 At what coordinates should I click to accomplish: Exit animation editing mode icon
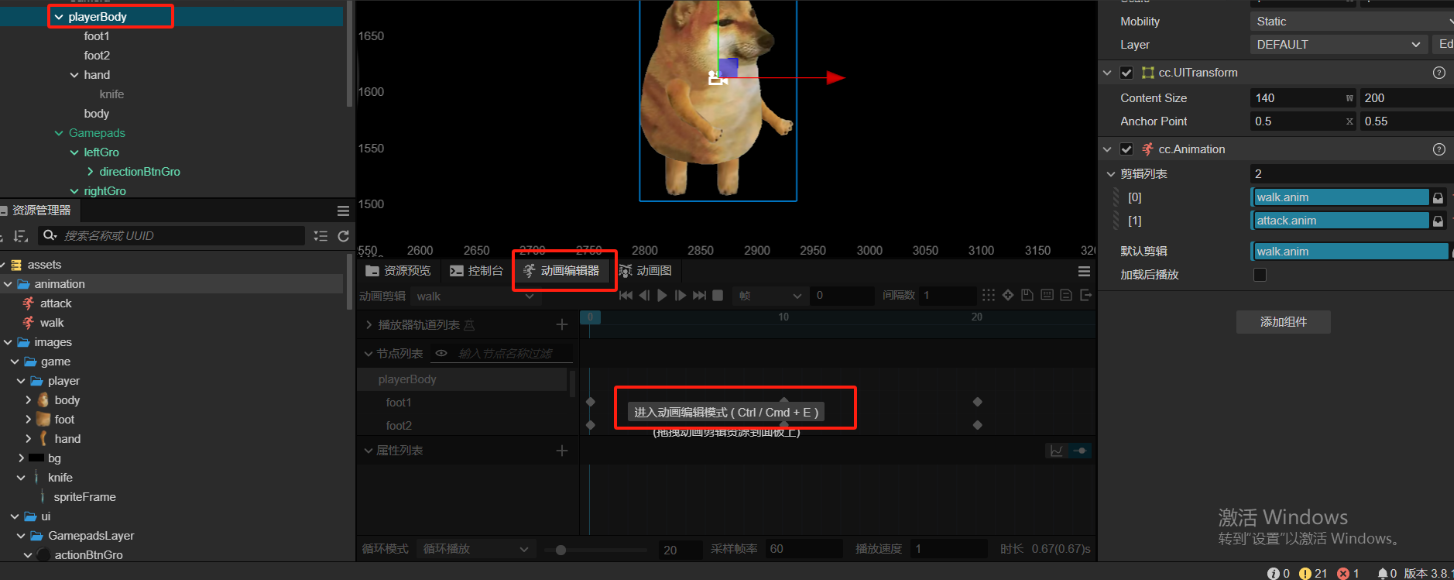[1086, 296]
